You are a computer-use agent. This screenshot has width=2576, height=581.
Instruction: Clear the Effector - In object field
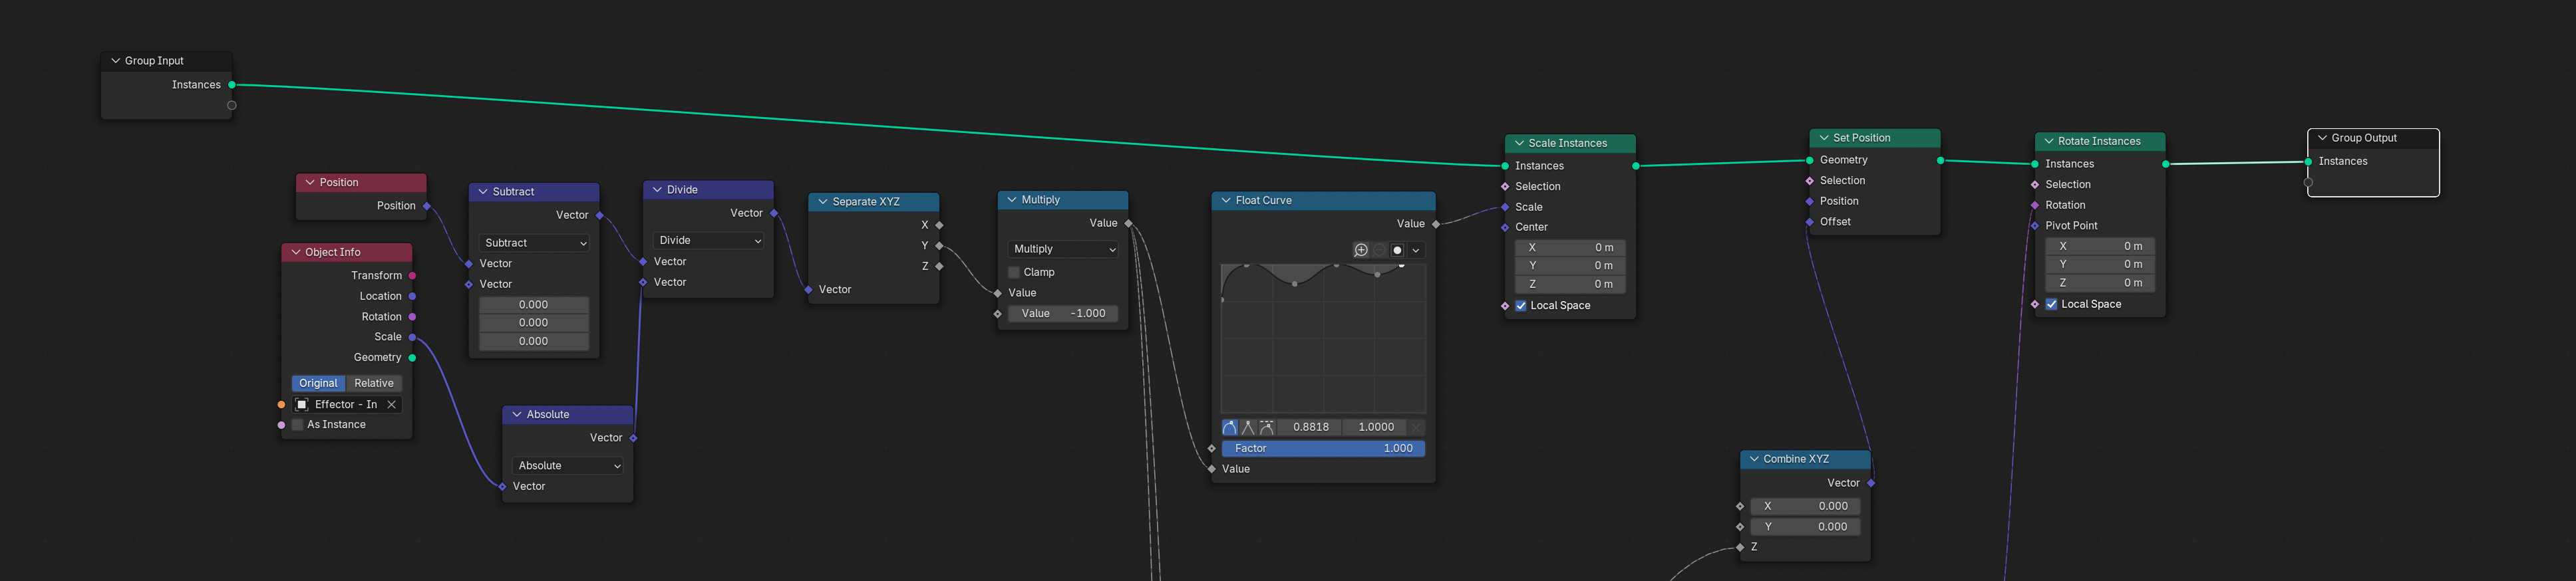coord(392,405)
